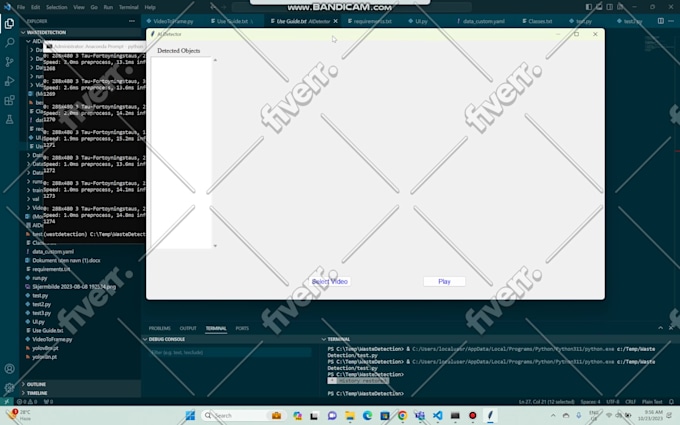680x425 pixels.
Task: Open the Testing flask view
Action: pos(9,119)
